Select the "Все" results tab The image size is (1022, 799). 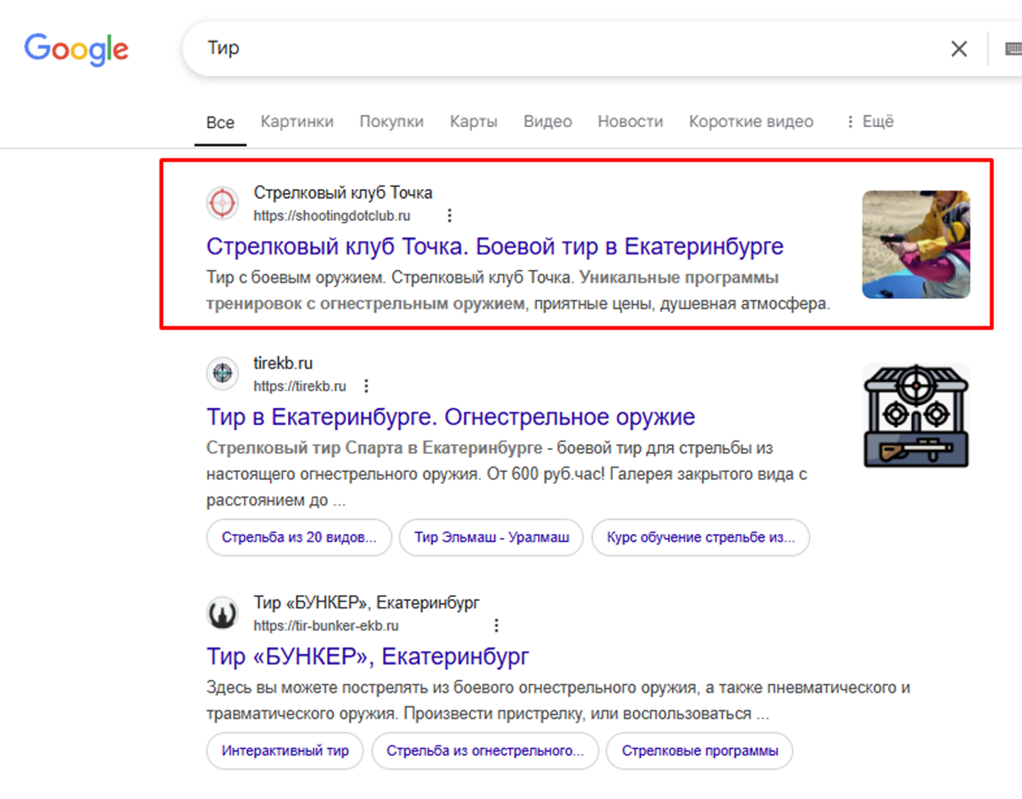click(220, 123)
